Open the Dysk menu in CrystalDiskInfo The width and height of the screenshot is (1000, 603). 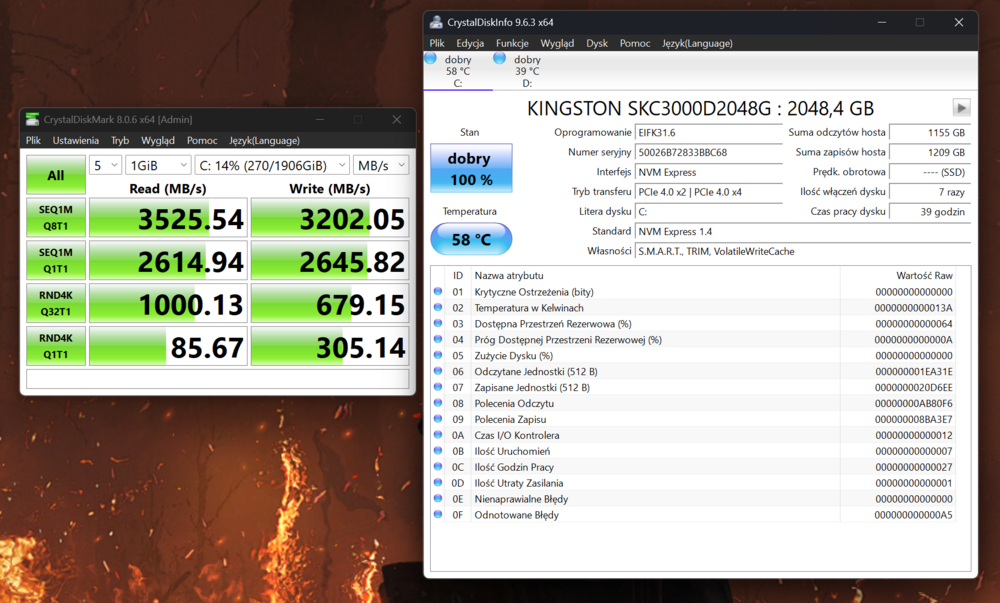coord(597,43)
